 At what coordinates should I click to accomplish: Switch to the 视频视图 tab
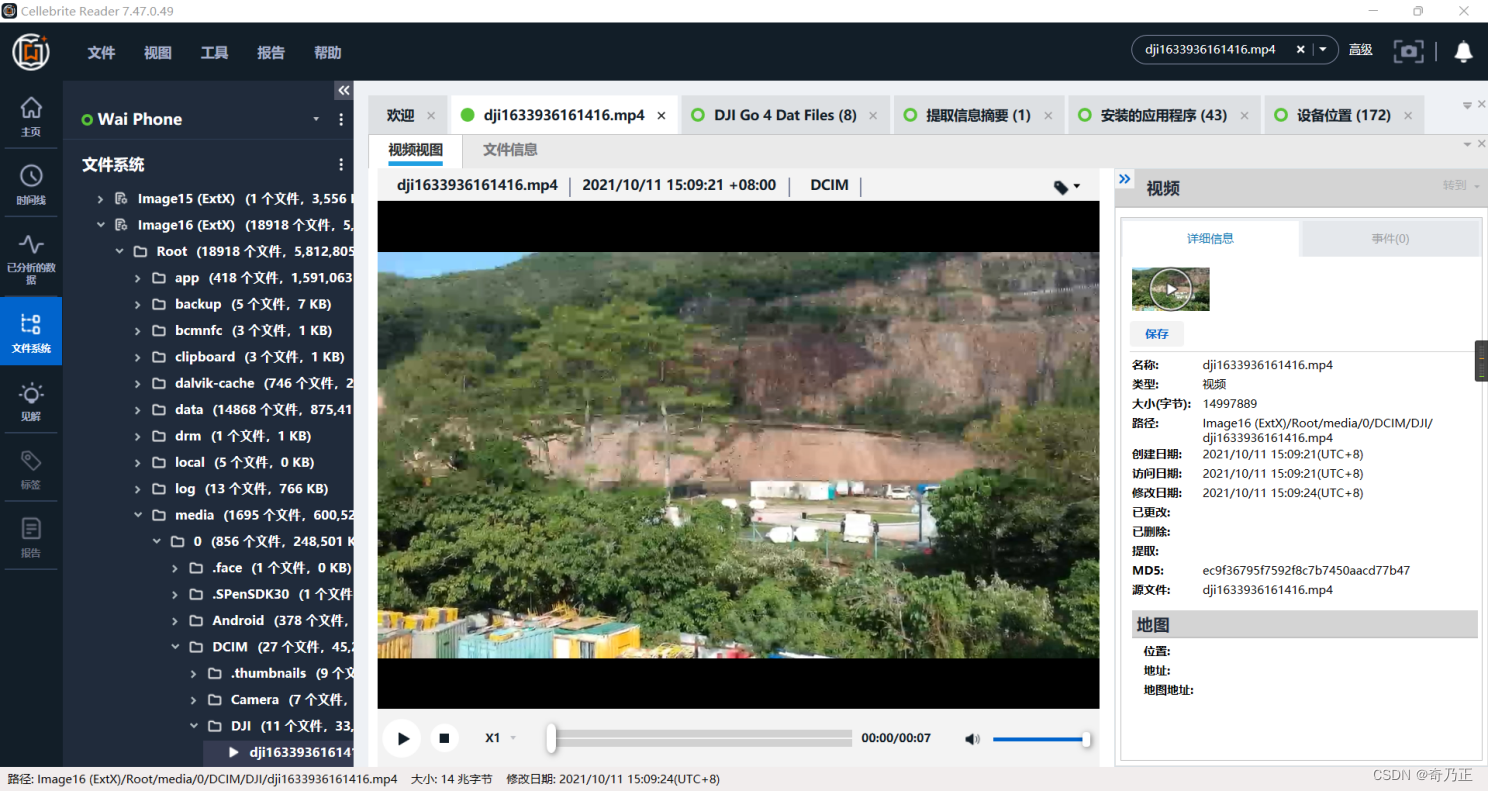(x=415, y=150)
